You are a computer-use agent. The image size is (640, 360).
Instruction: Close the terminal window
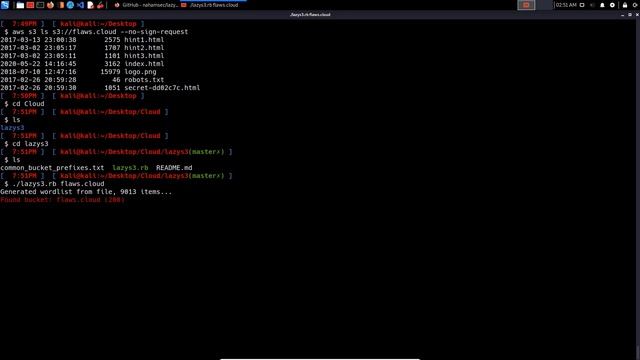click(637, 15)
